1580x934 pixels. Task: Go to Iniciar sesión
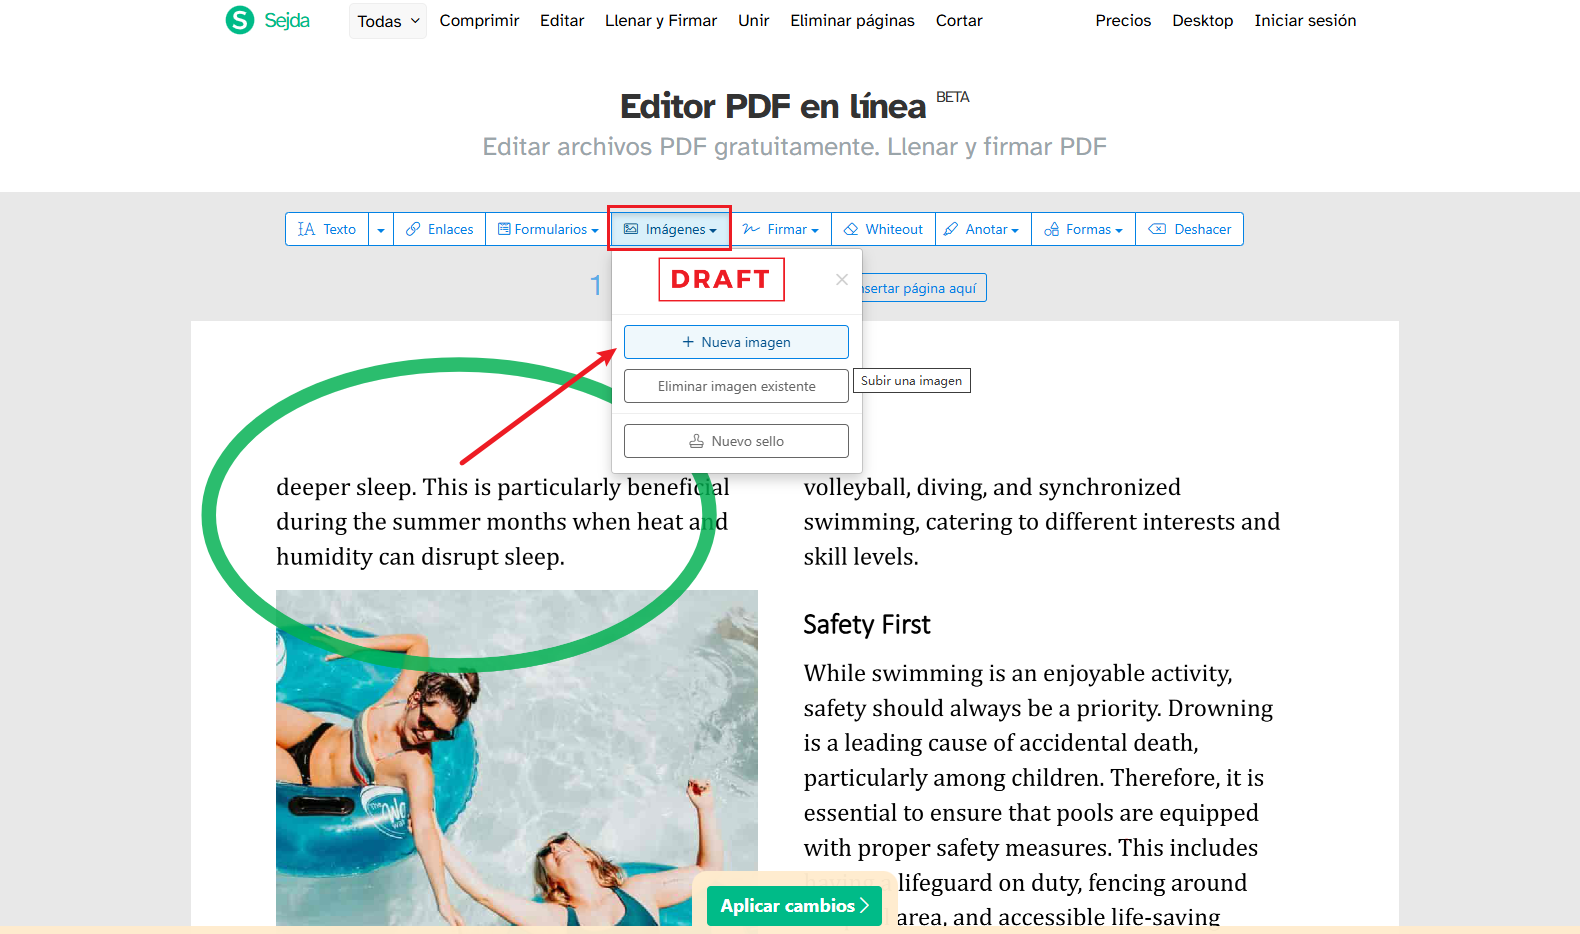tap(1305, 20)
